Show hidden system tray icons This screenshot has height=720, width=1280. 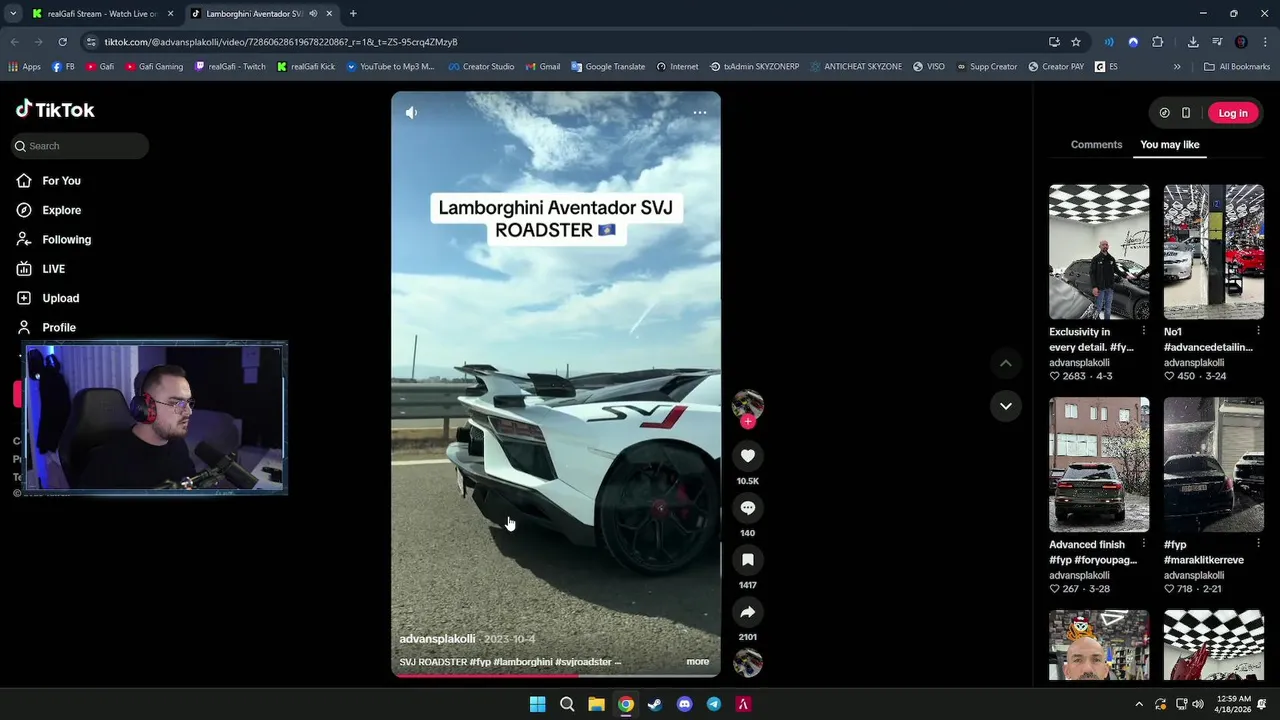(1138, 704)
